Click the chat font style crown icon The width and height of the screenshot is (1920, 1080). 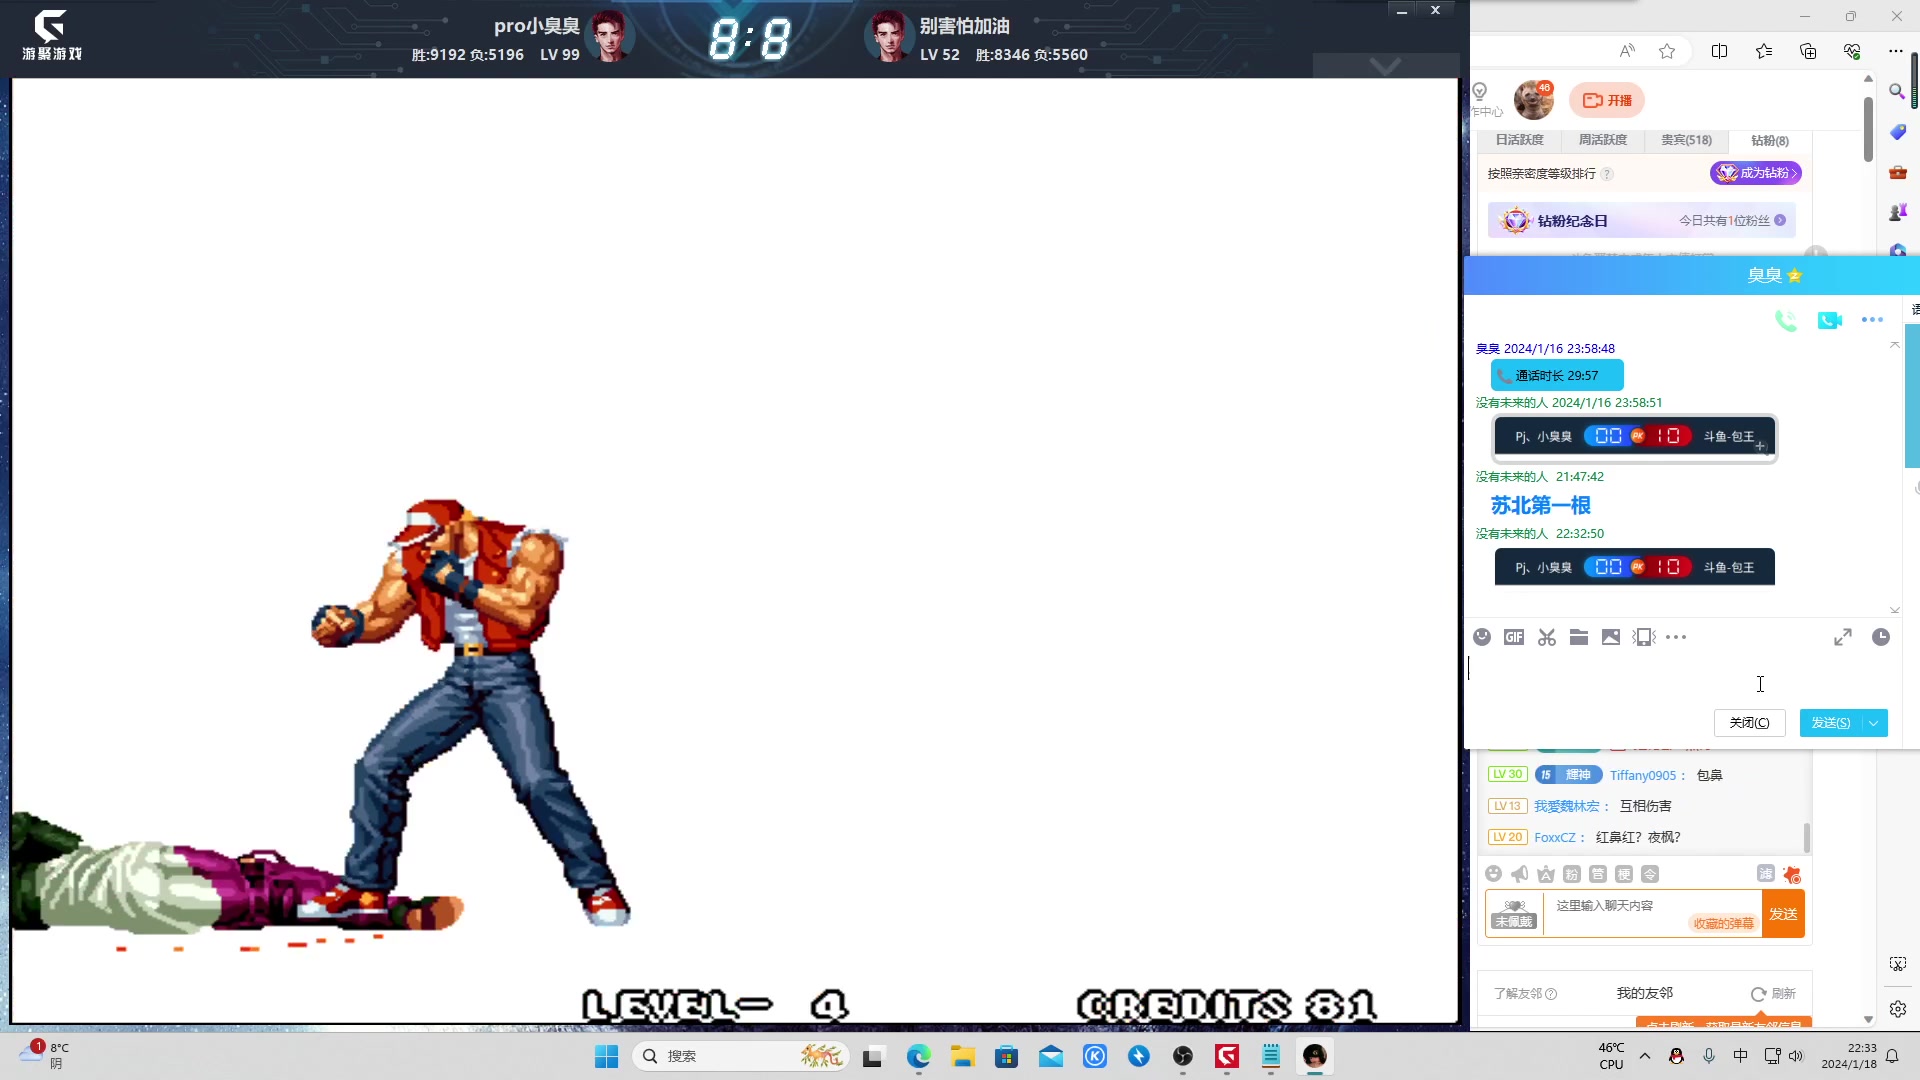[x=1545, y=874]
